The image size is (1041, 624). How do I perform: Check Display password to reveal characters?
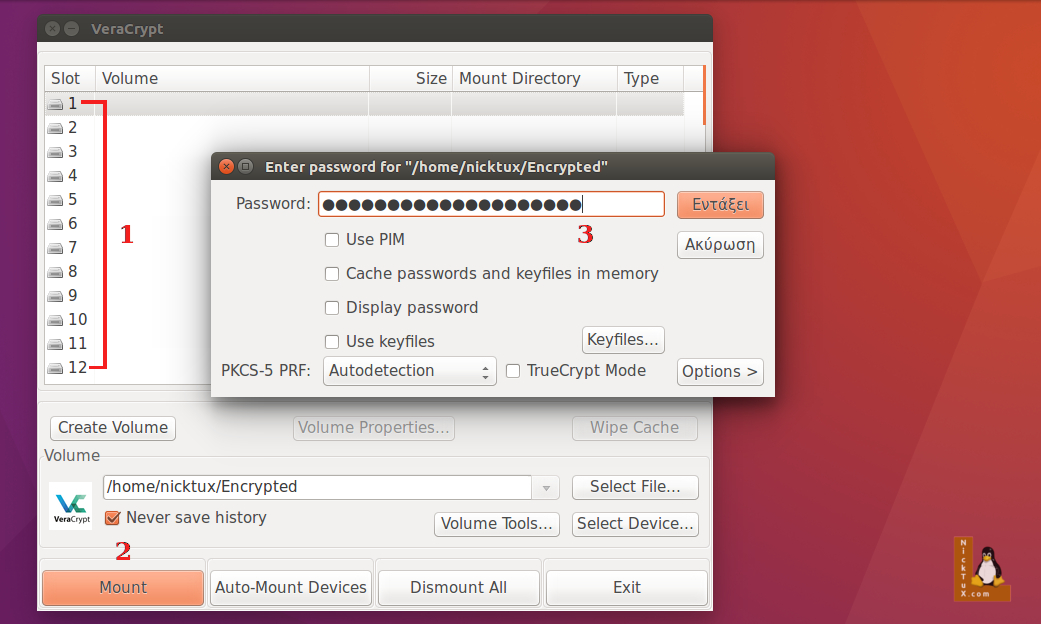tap(331, 307)
